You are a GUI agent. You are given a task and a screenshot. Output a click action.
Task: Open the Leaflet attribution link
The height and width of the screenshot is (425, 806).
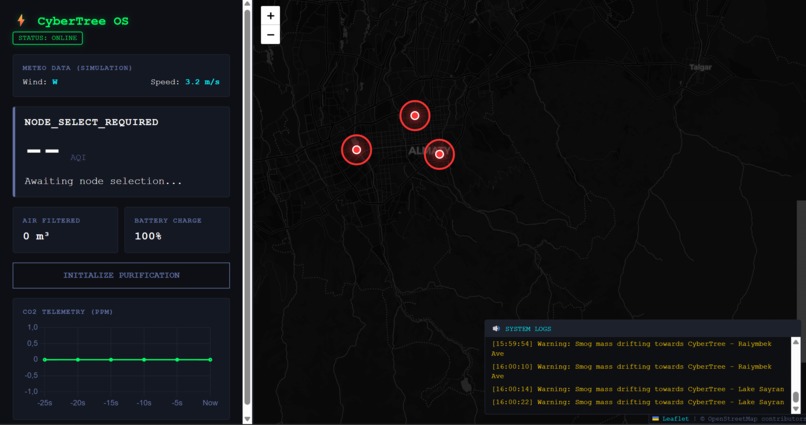[675, 419]
